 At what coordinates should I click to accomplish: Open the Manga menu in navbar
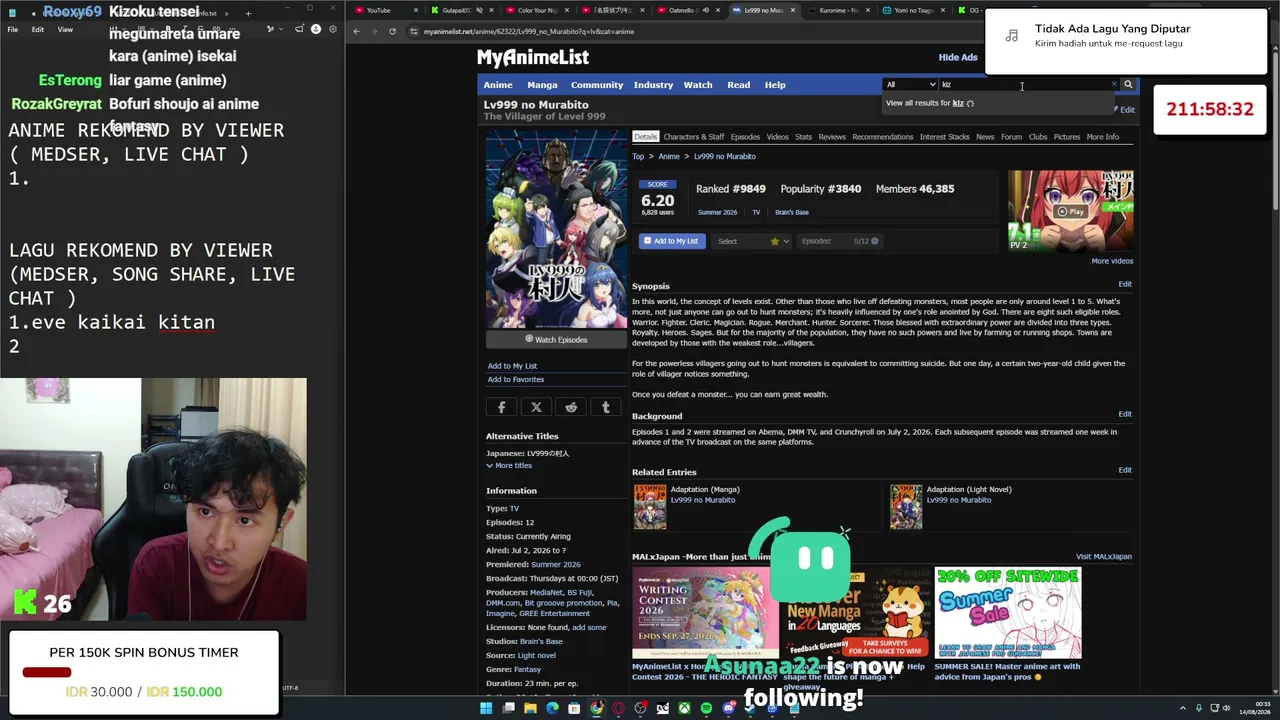click(542, 85)
